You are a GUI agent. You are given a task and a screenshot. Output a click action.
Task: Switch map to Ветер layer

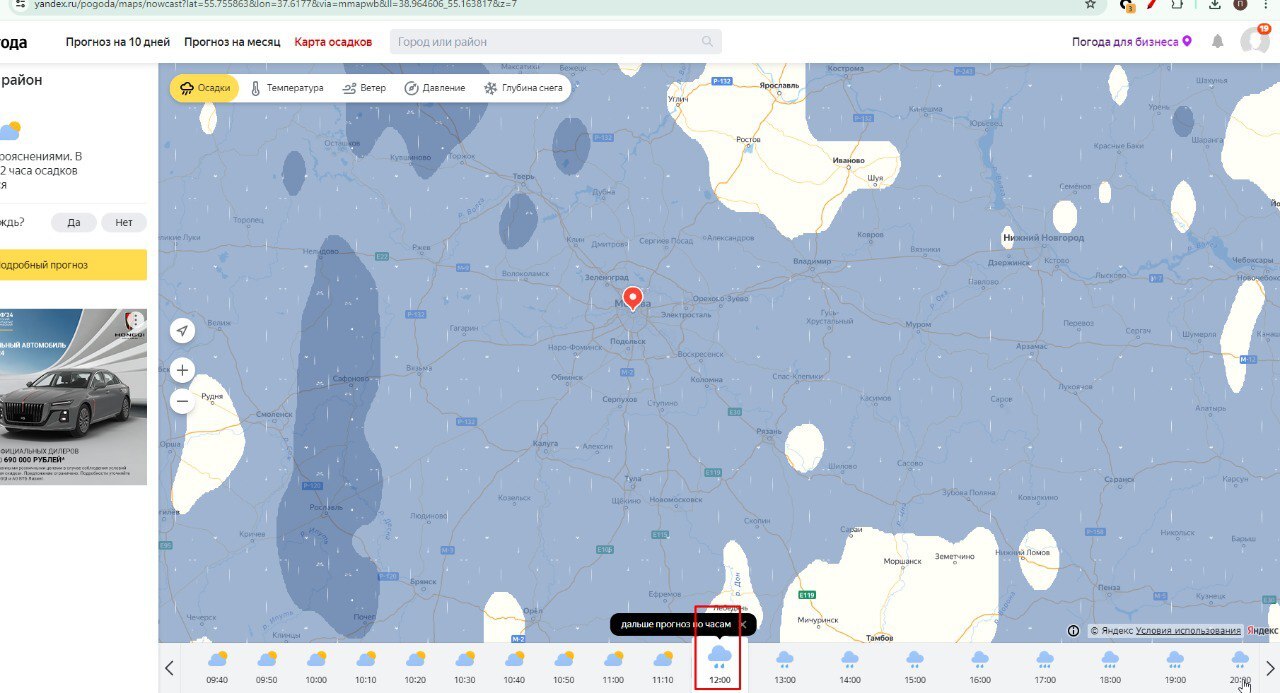pyautogui.click(x=364, y=88)
